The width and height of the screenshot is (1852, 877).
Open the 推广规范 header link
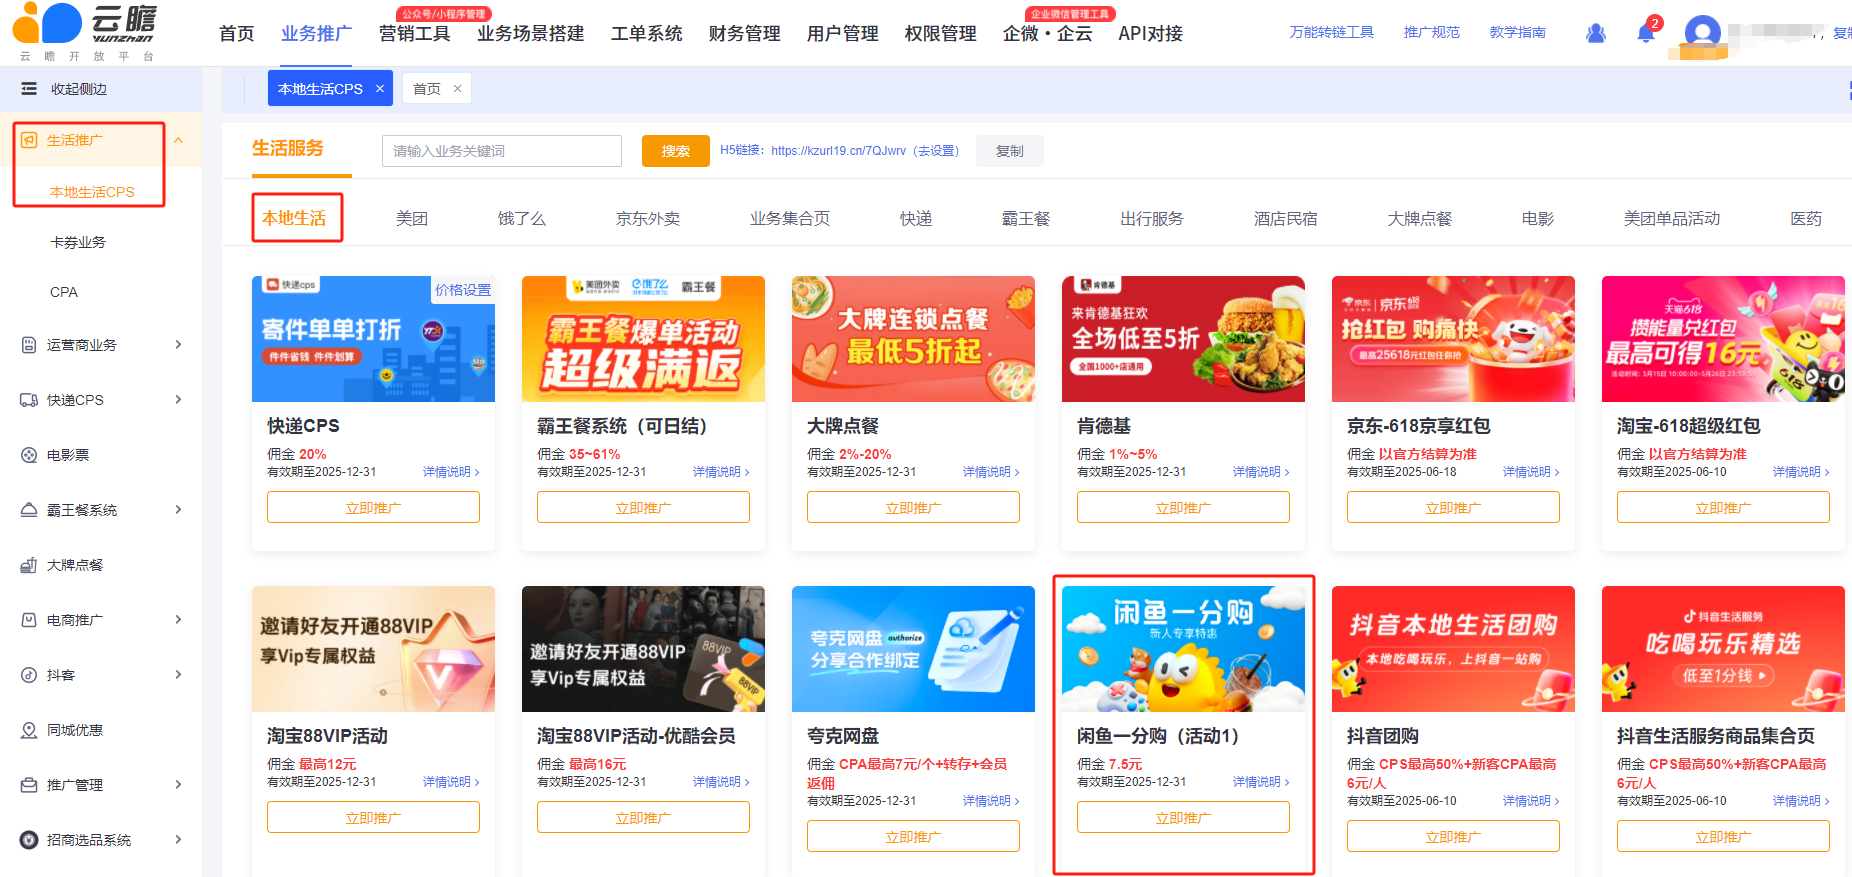[1432, 33]
